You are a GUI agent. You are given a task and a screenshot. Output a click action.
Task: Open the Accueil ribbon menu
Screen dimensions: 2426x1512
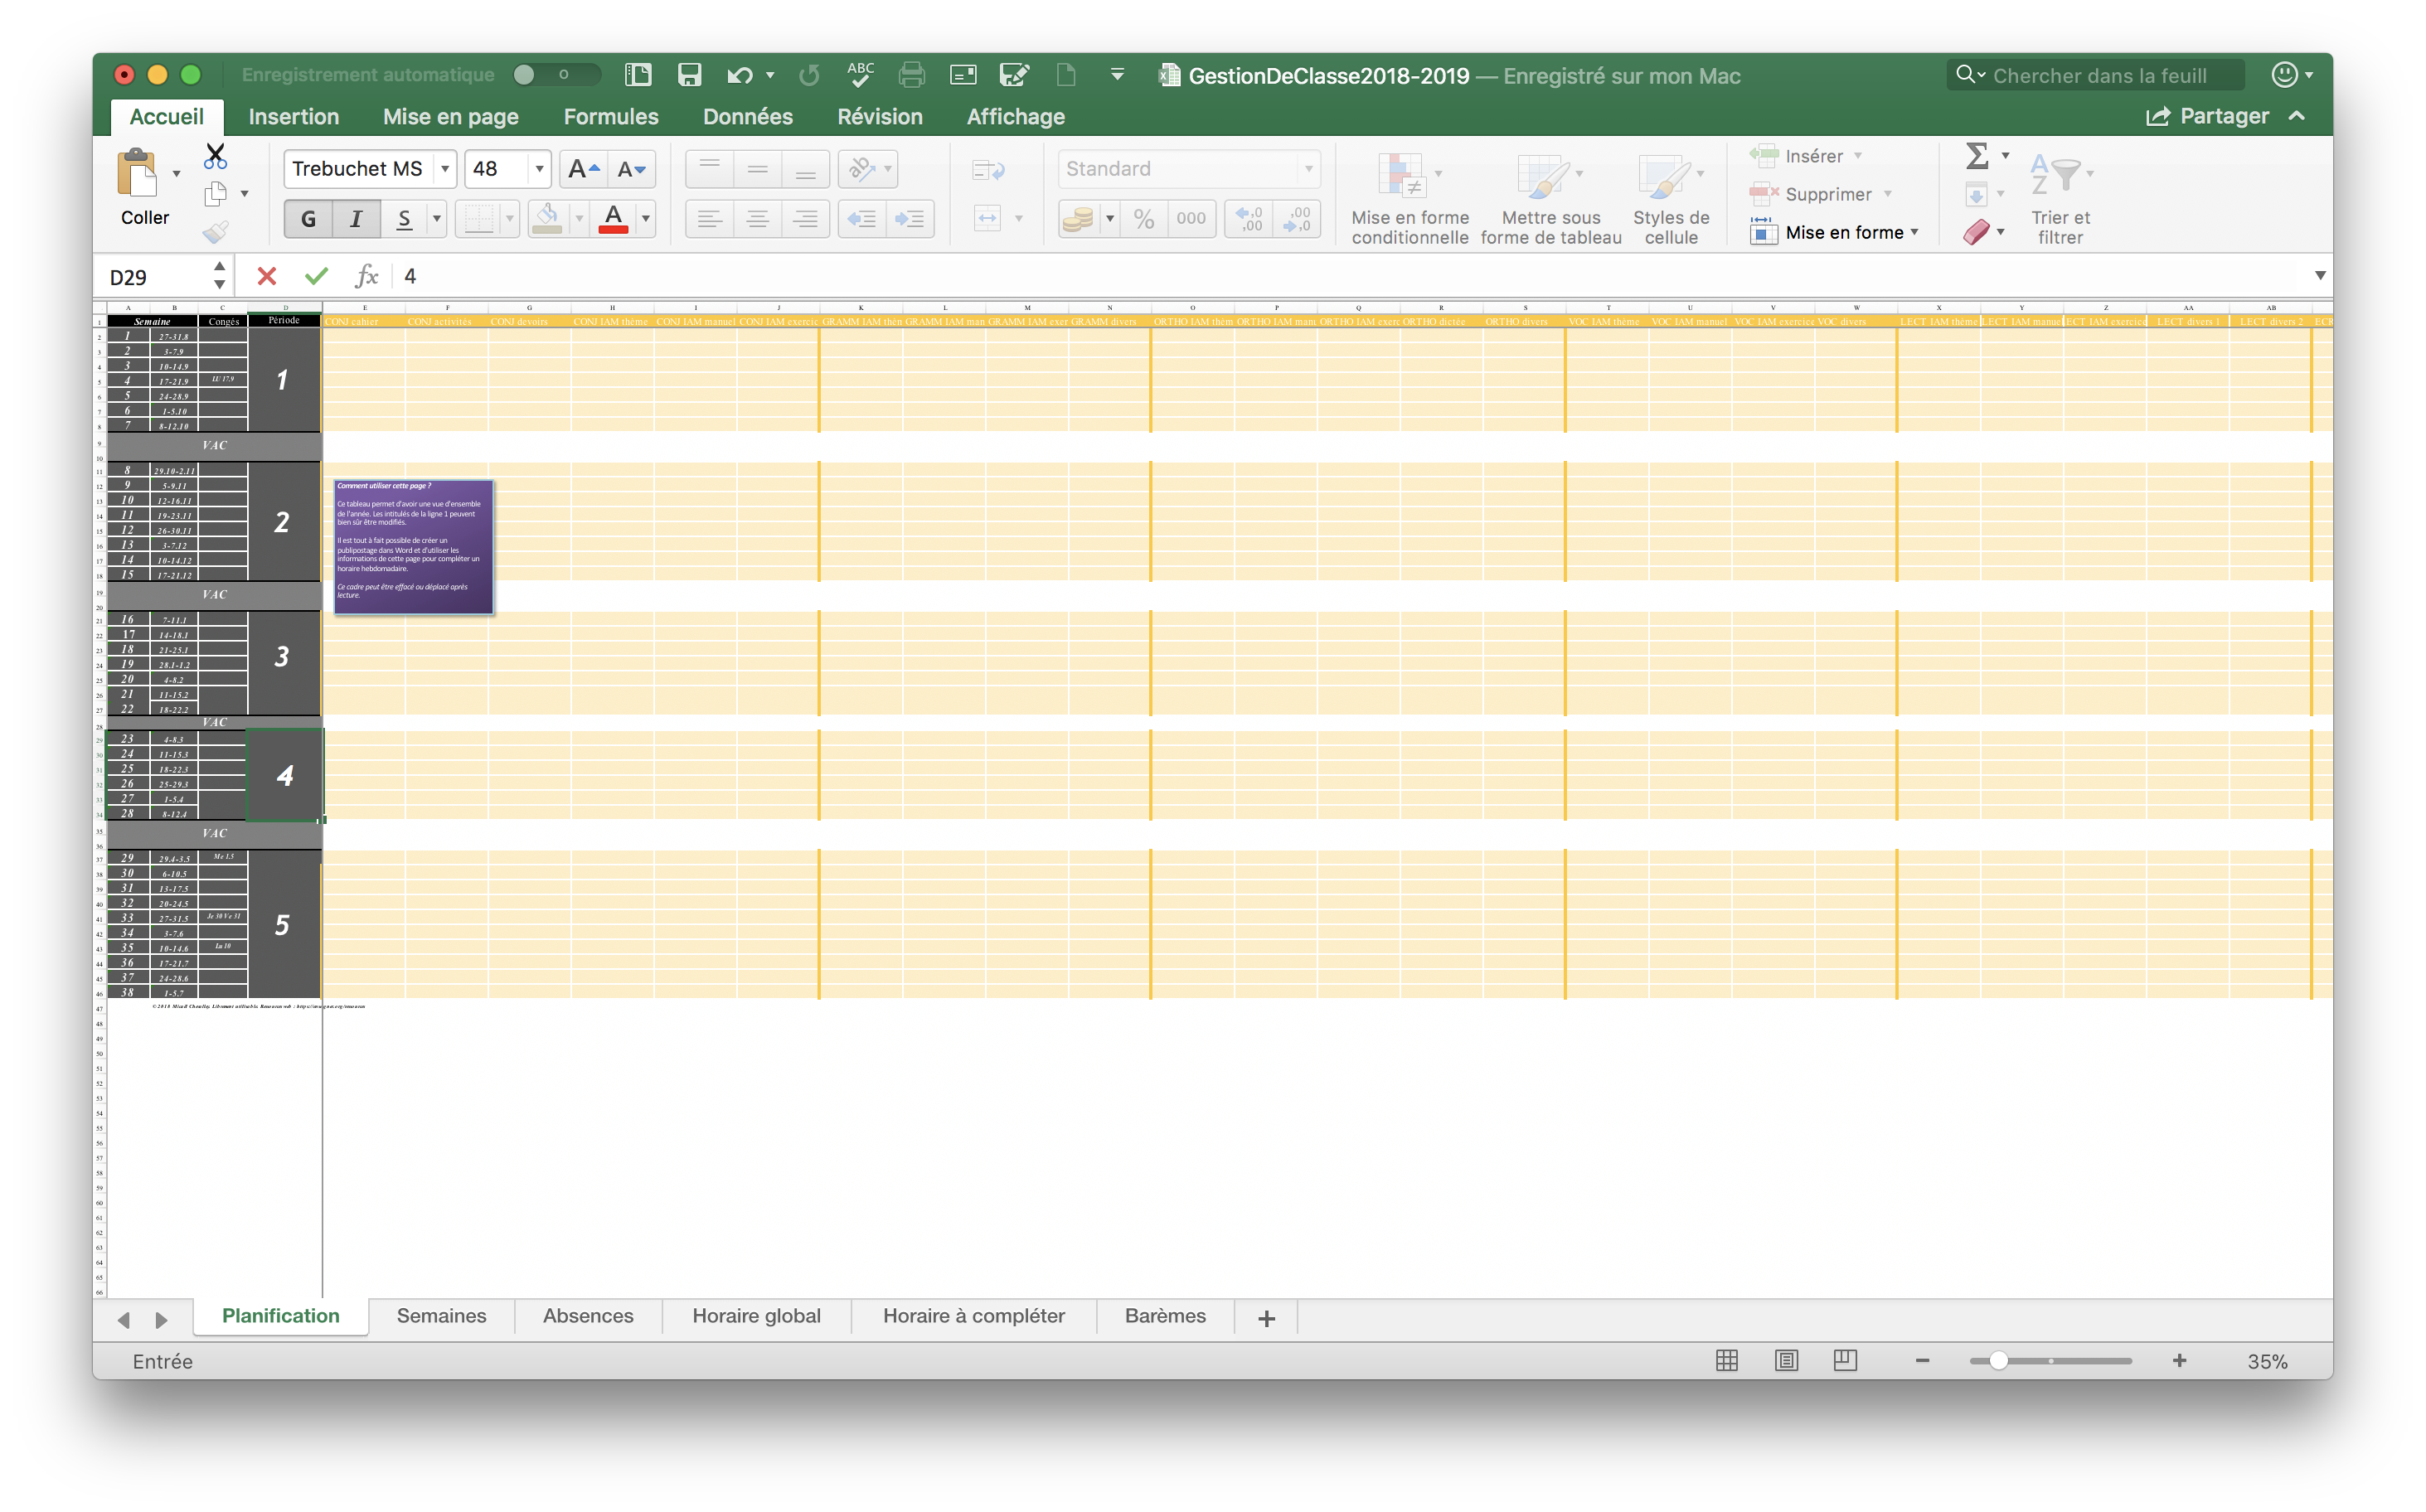tap(169, 115)
